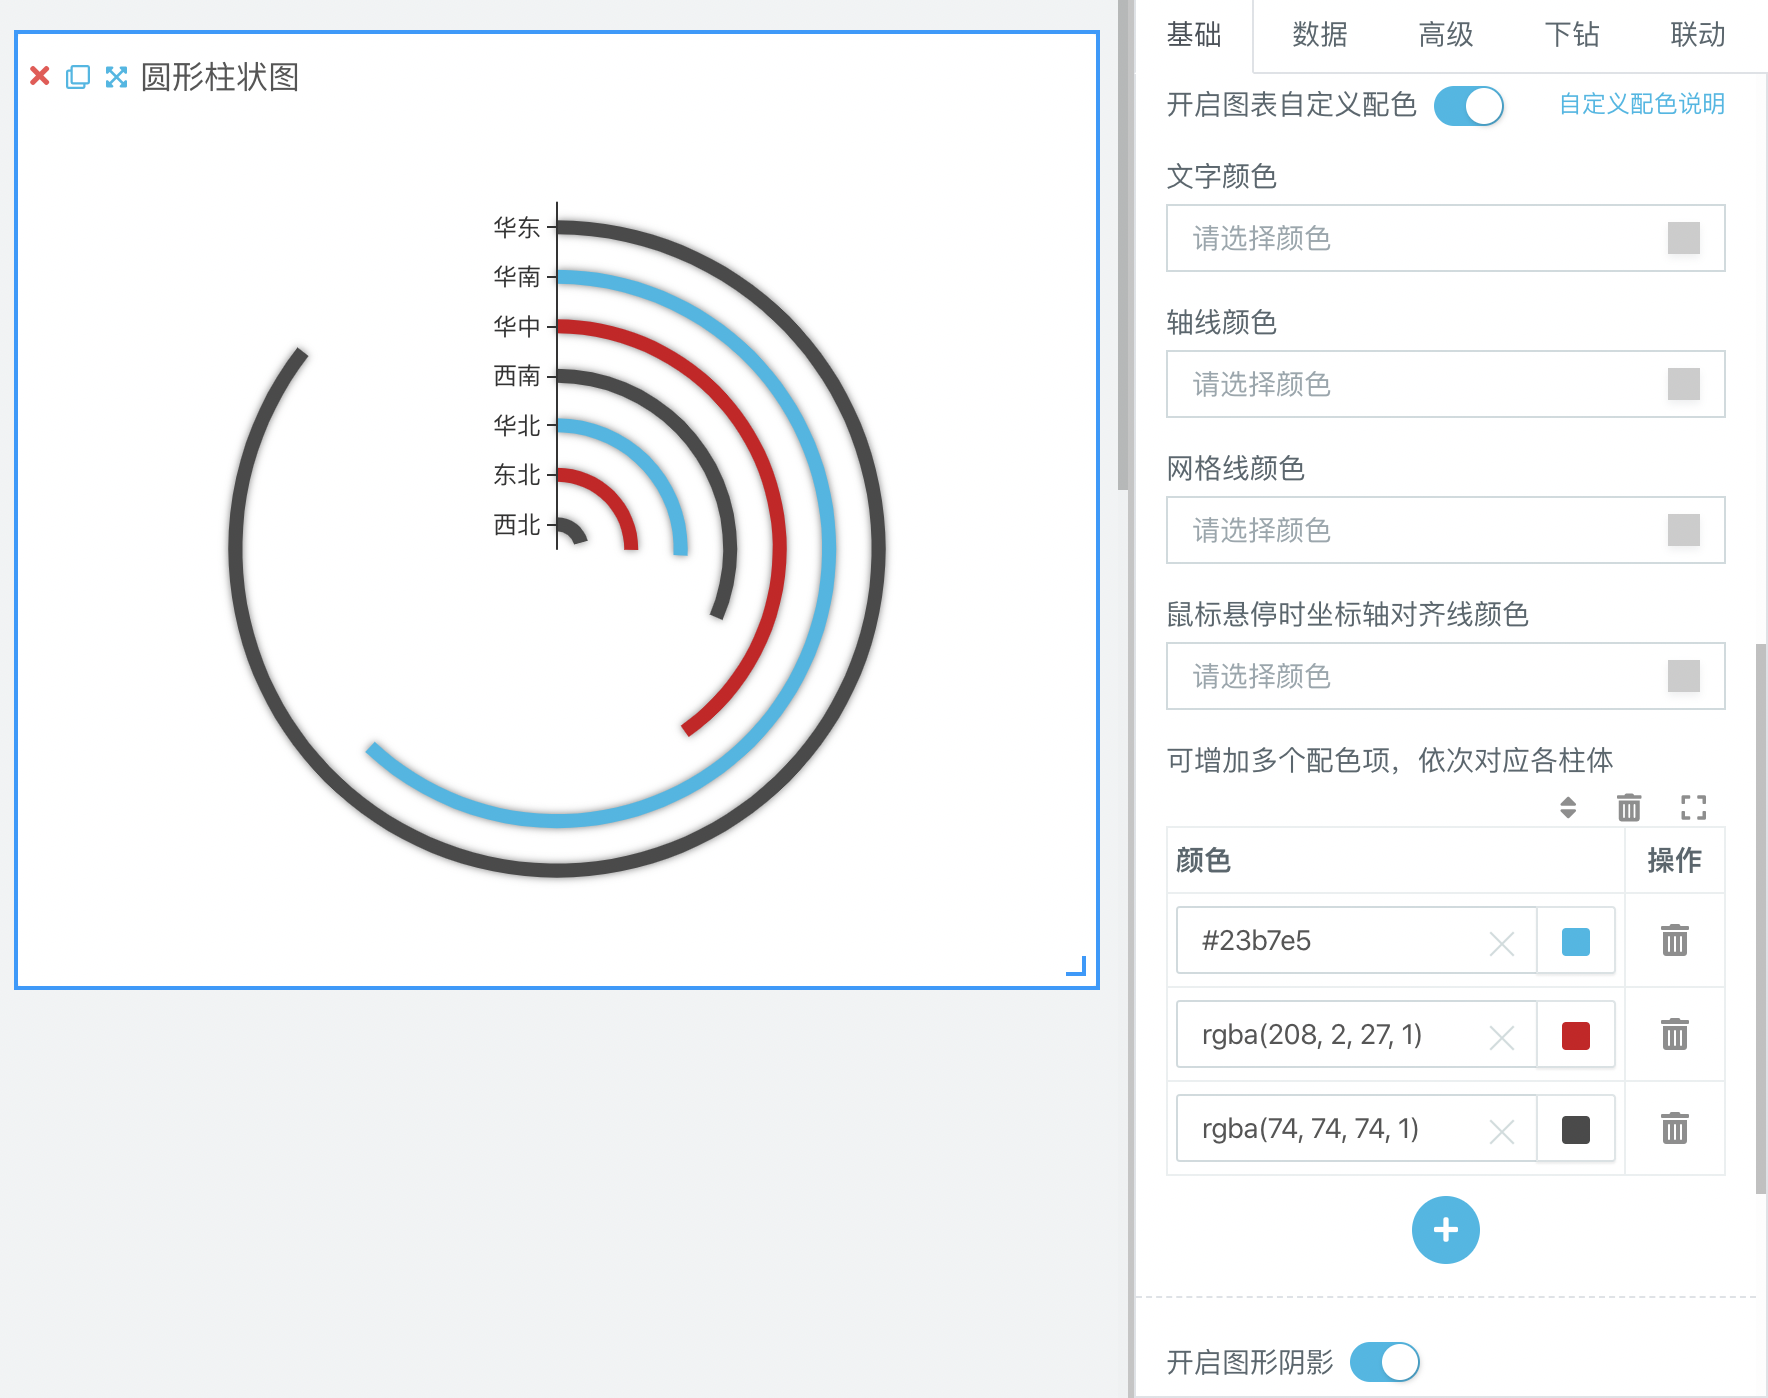
Task: Click the canvas scrollbar beside the chart
Action: point(1123,245)
